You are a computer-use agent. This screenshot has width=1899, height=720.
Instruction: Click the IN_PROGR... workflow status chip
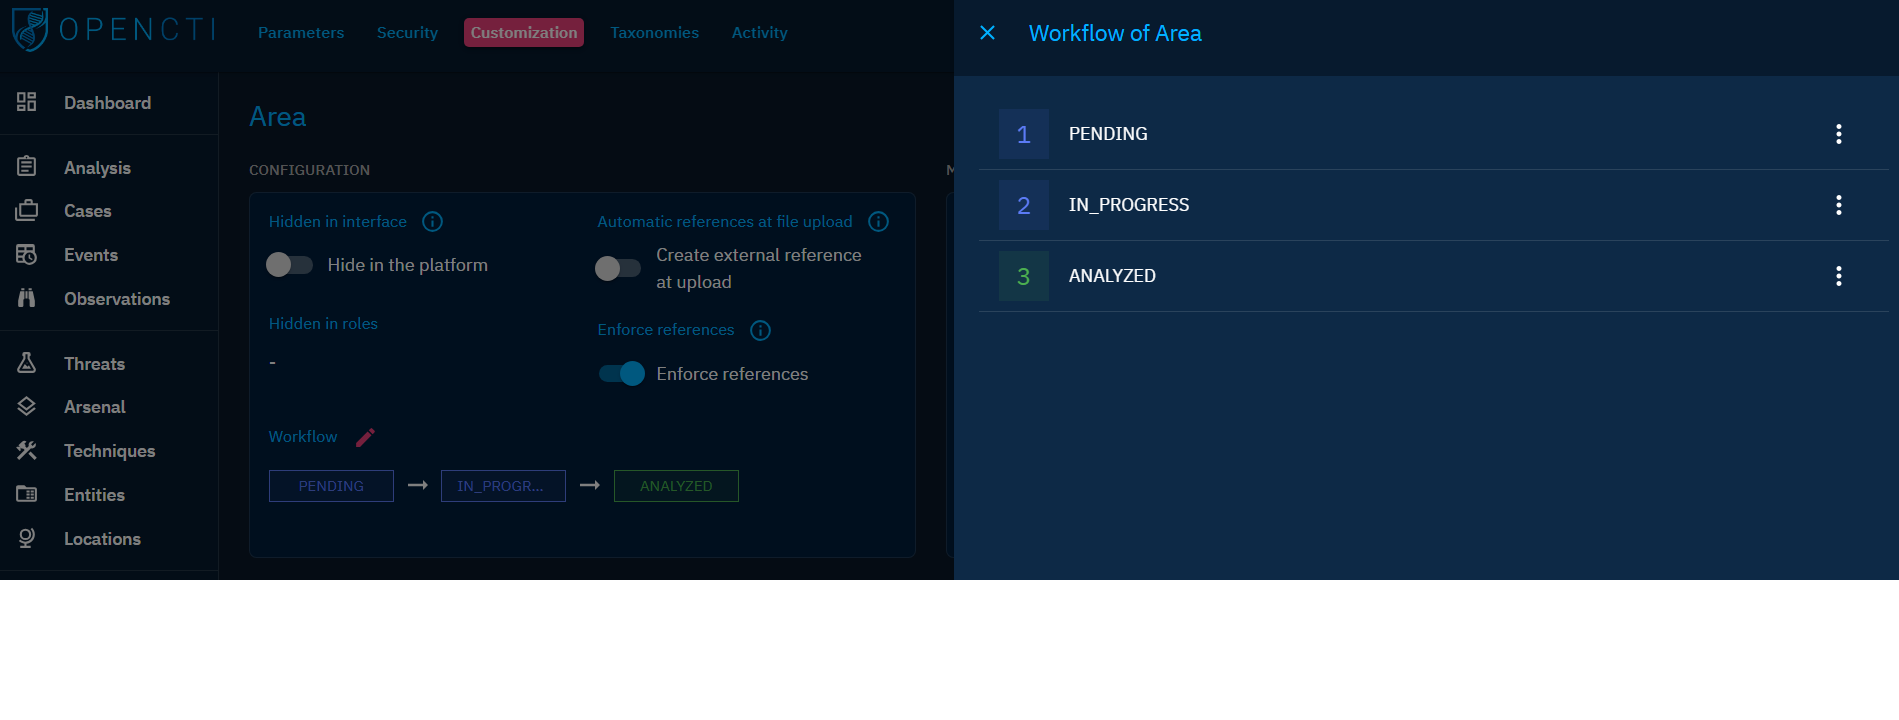[503, 486]
